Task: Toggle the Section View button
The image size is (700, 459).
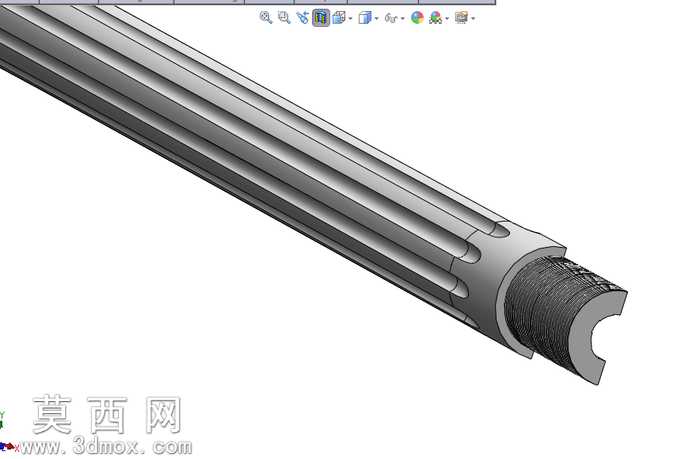Action: [x=321, y=18]
